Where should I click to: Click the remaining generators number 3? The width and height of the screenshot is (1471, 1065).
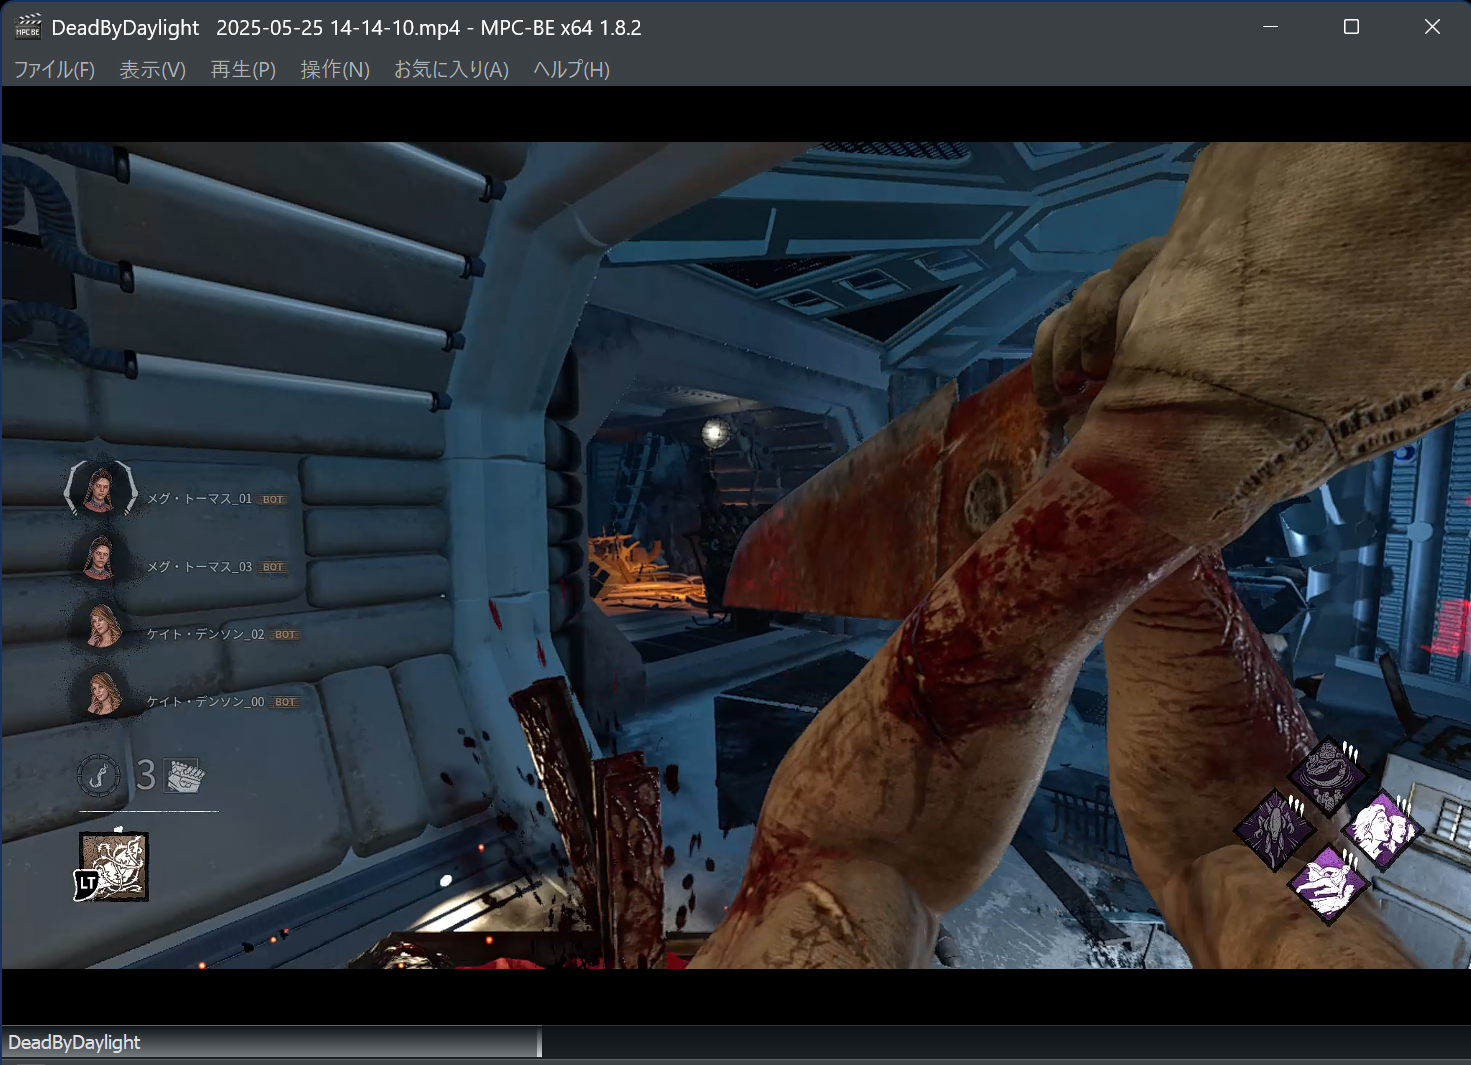pos(146,775)
